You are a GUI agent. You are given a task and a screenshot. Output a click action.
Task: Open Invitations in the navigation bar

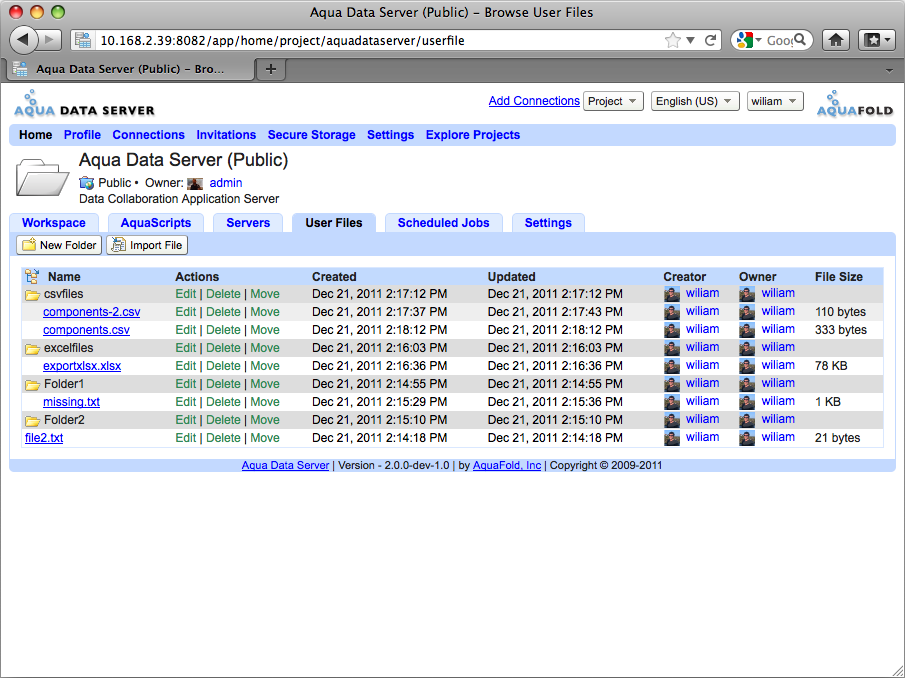tap(226, 134)
